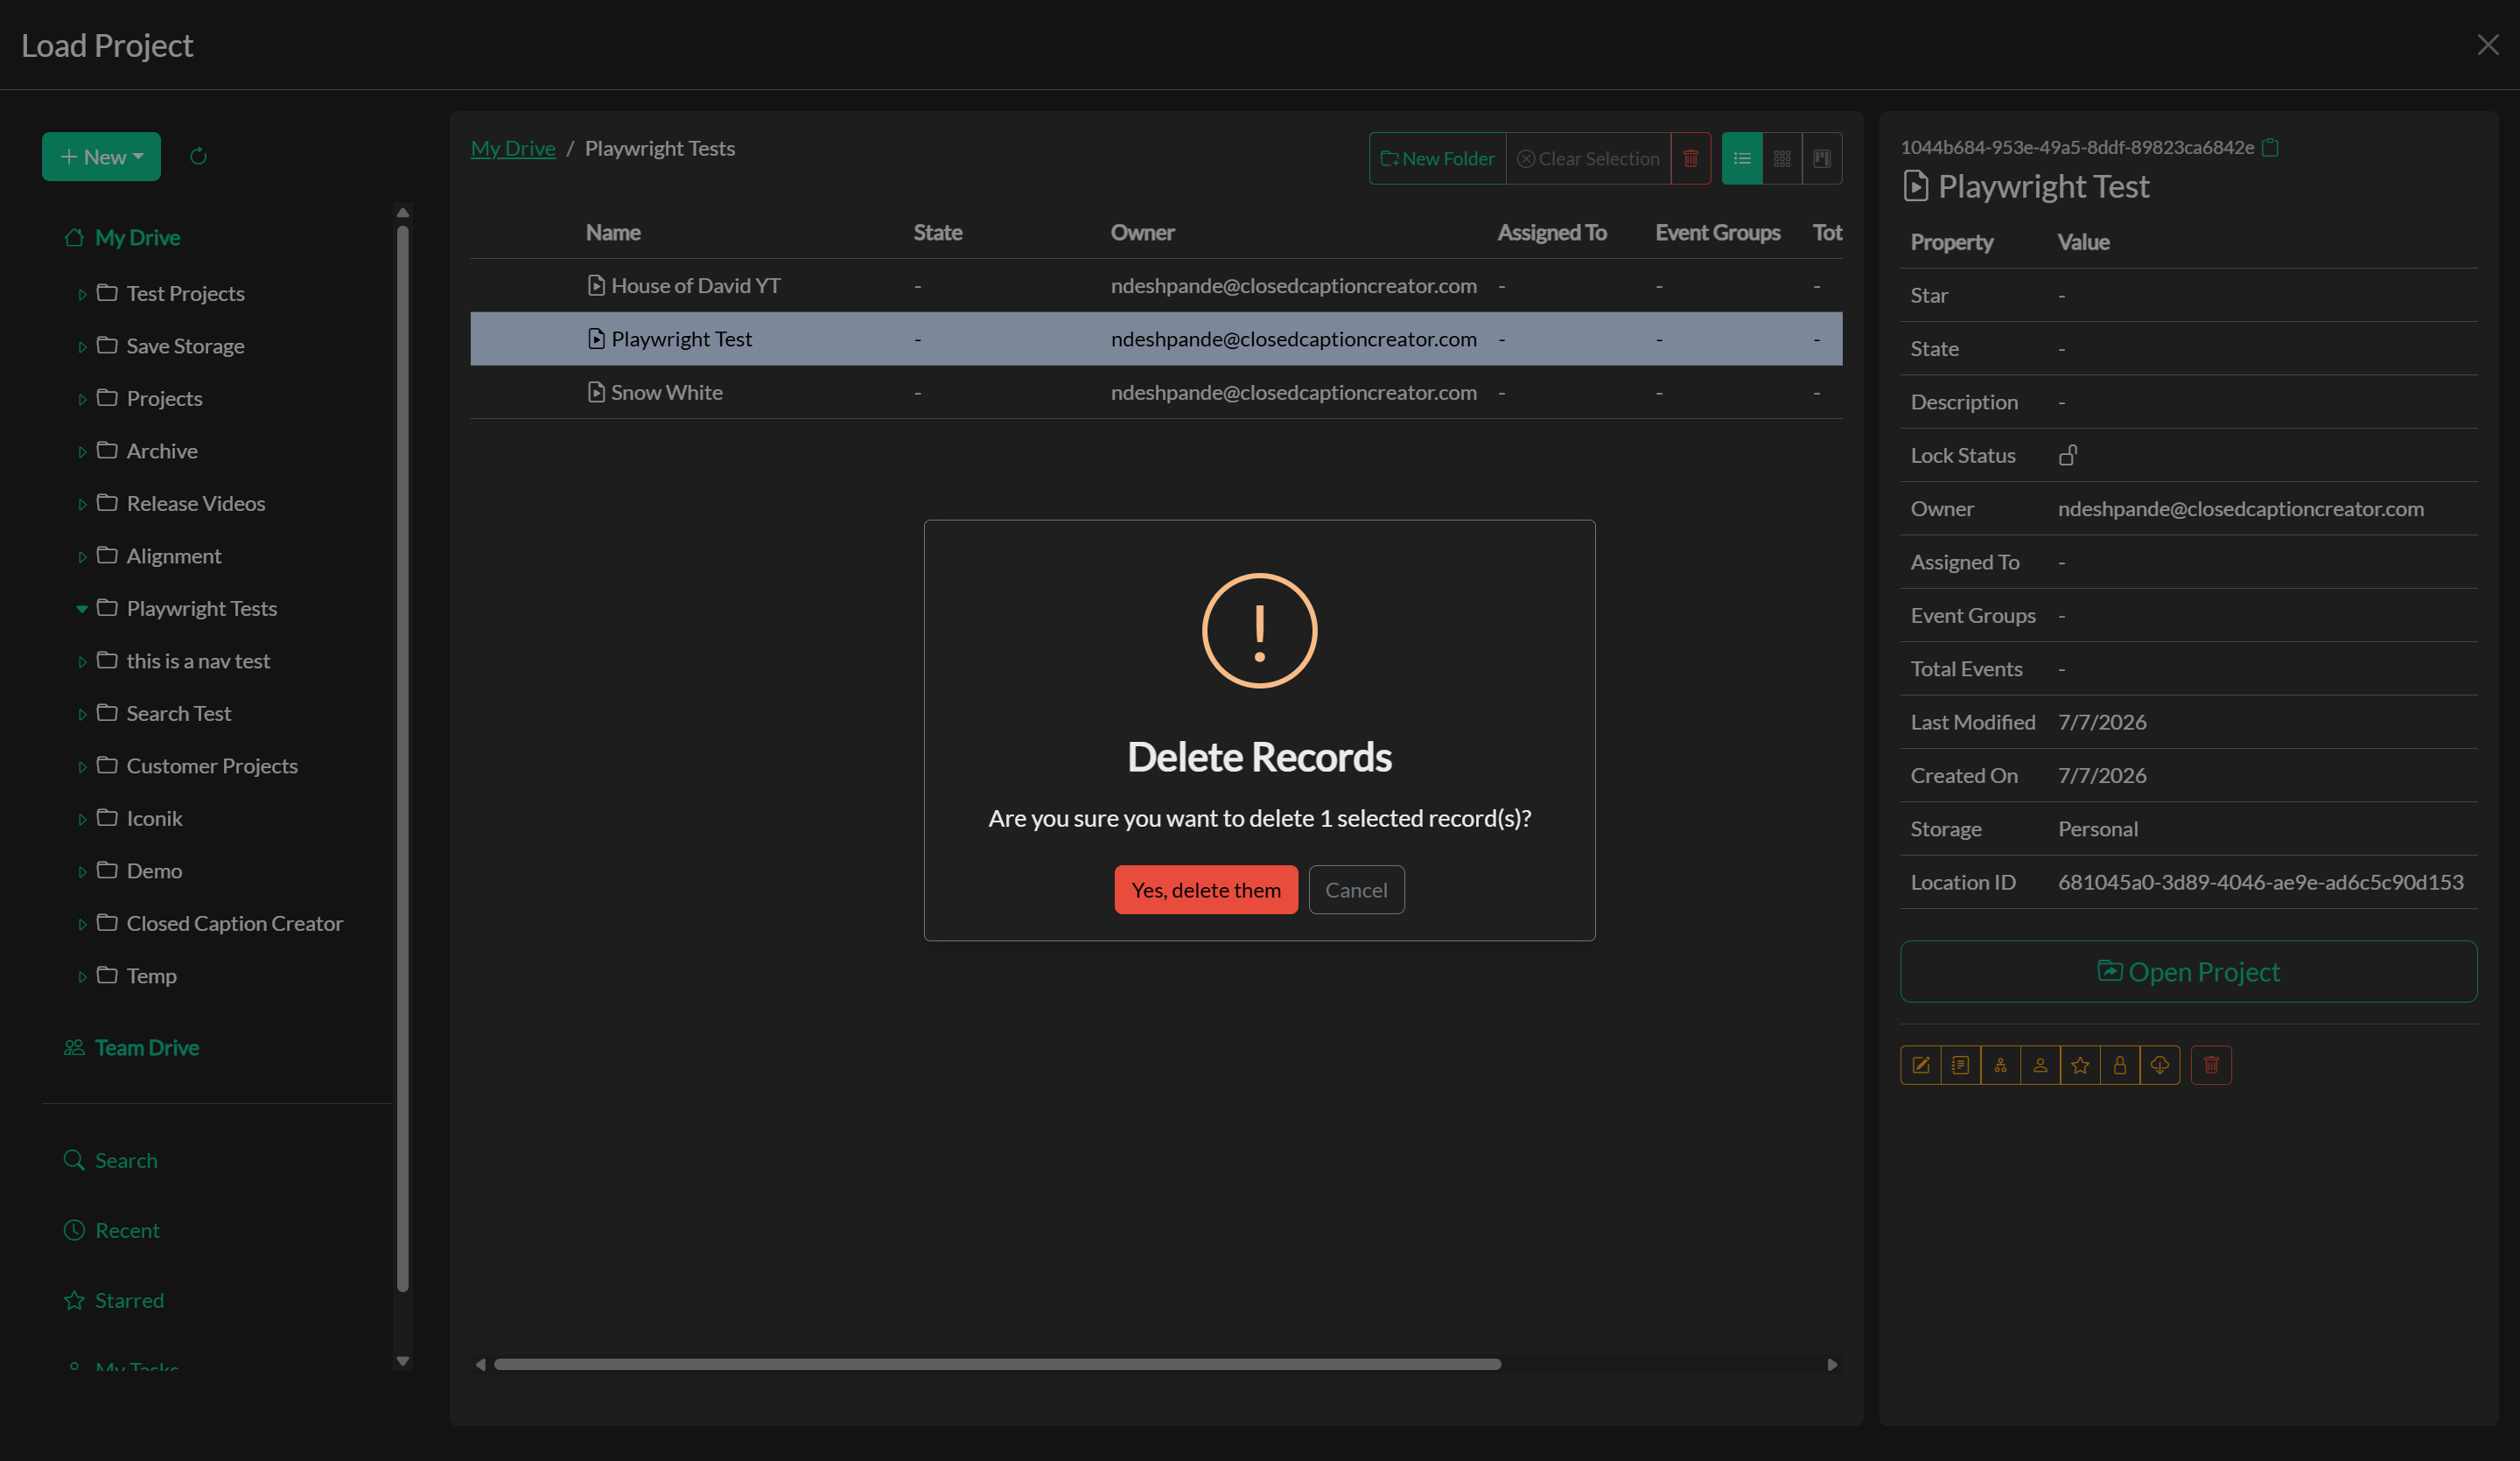Viewport: 2520px width, 1461px height.
Task: Click the assign person icon in details panel
Action: 2041,1065
